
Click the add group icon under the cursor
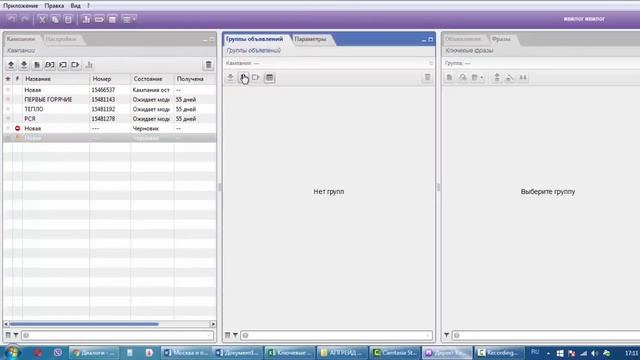click(244, 78)
